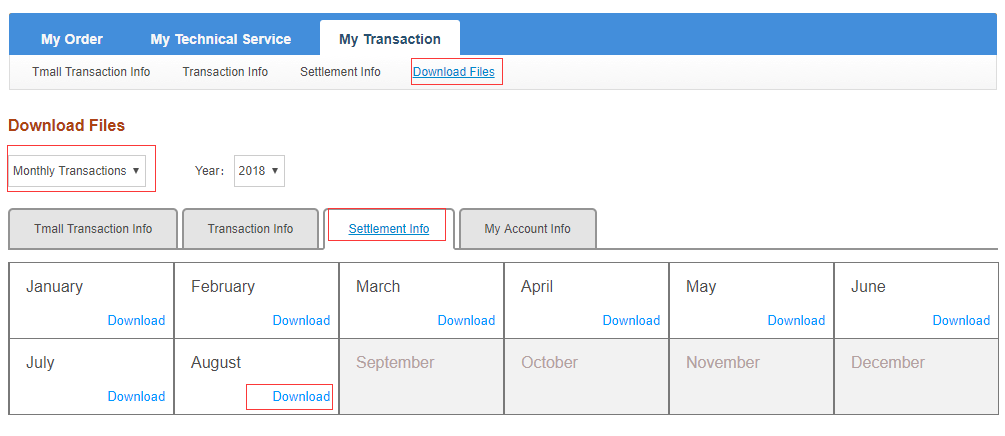Open Tmall Transaction Info in submenu bar
Image resolution: width=1005 pixels, height=436 pixels.
pyautogui.click(x=91, y=72)
